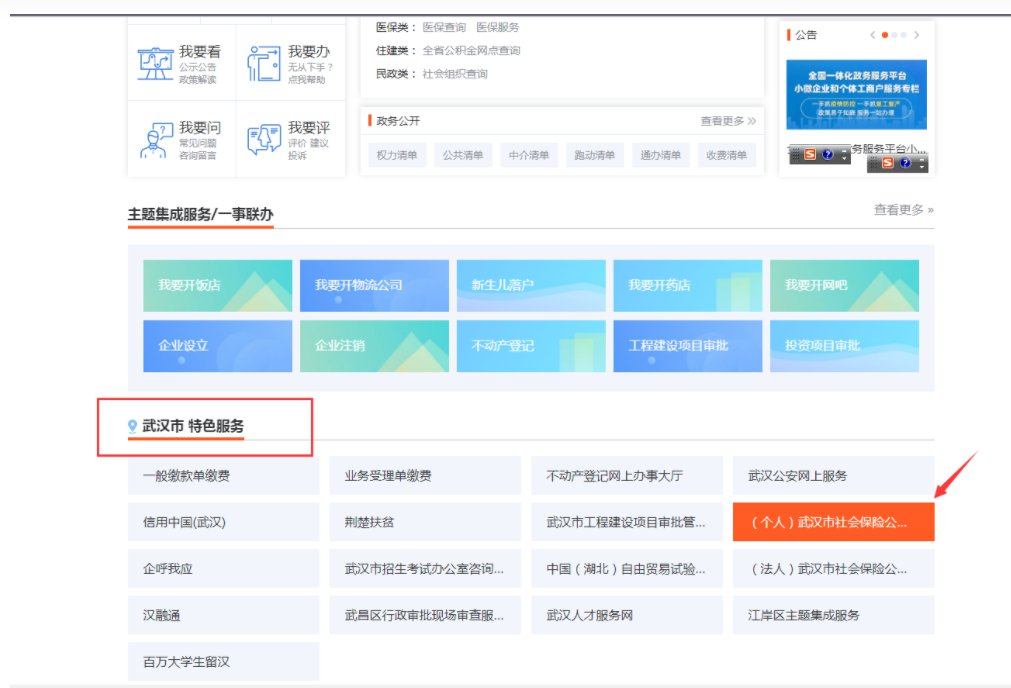
Task: Go to next announcement with right arrow
Action: click(916, 35)
